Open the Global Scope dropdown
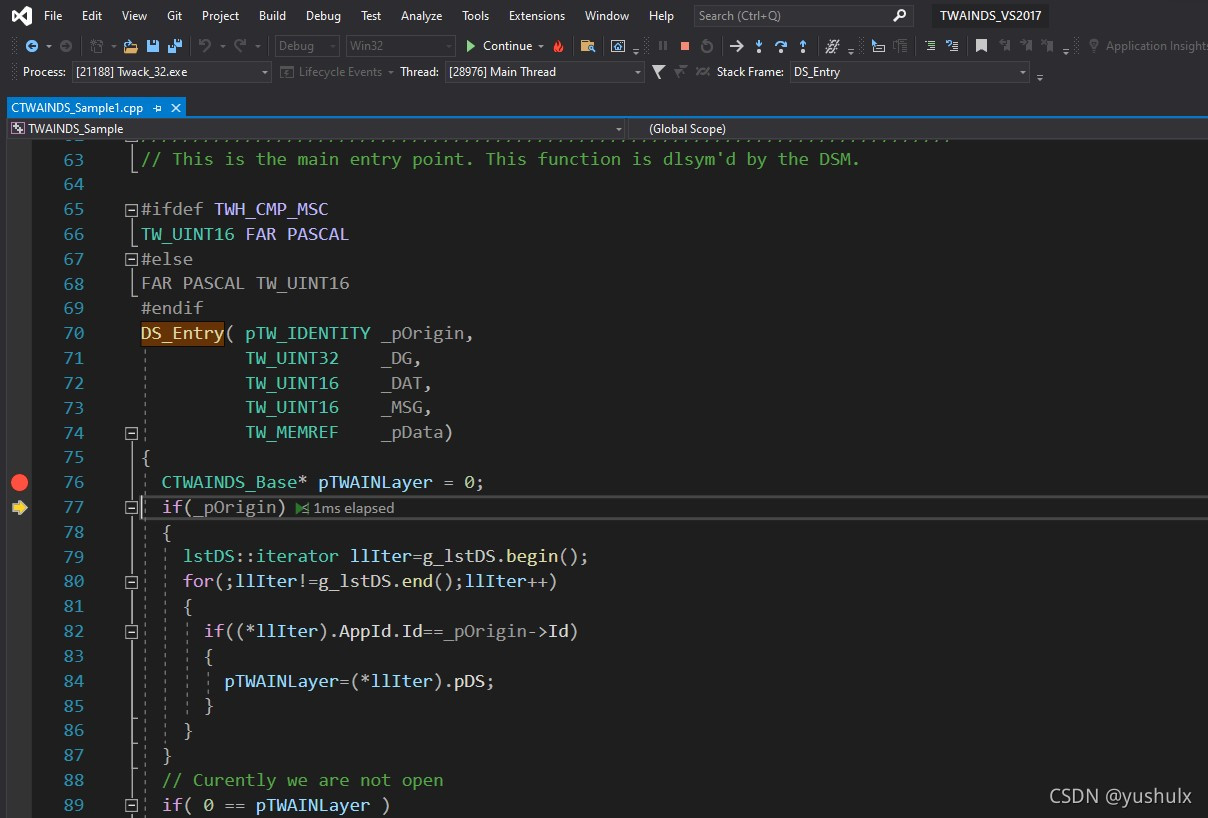1208x818 pixels. [x=916, y=129]
